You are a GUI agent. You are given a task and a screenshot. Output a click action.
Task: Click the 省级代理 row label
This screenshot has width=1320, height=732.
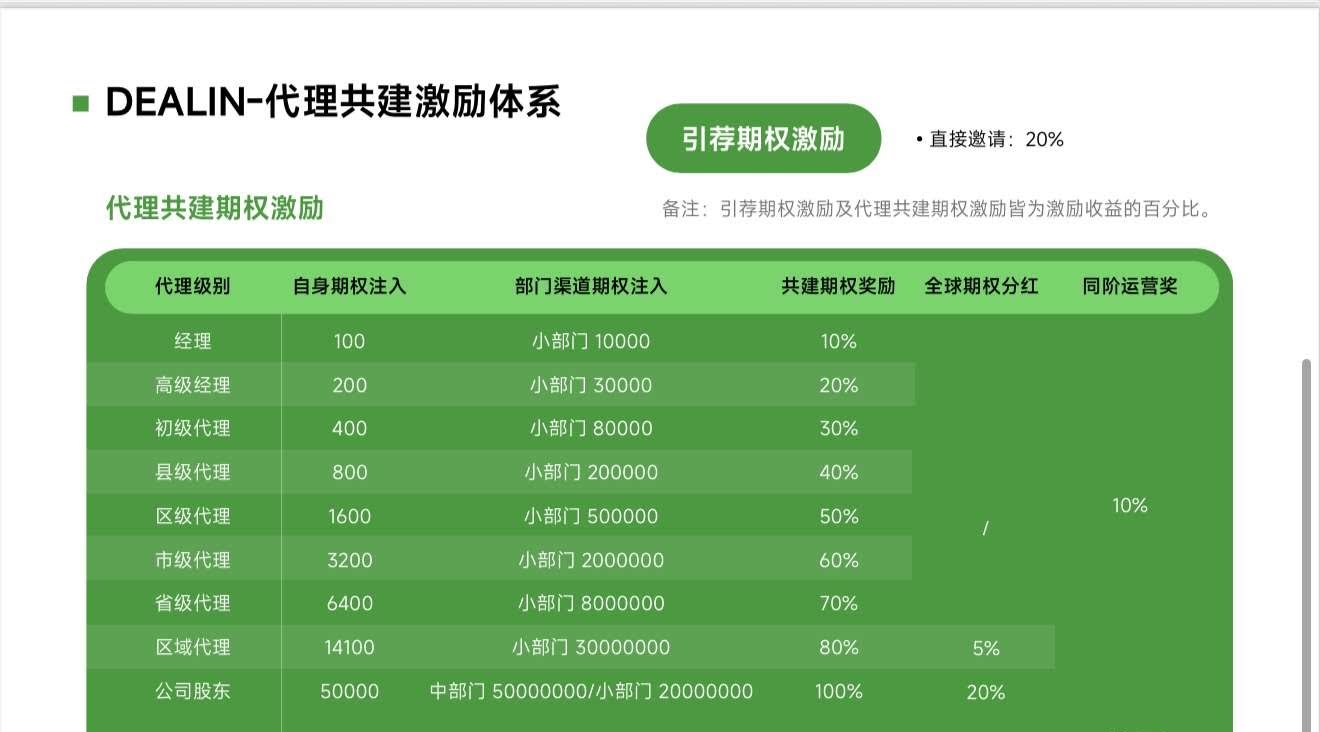(x=193, y=603)
